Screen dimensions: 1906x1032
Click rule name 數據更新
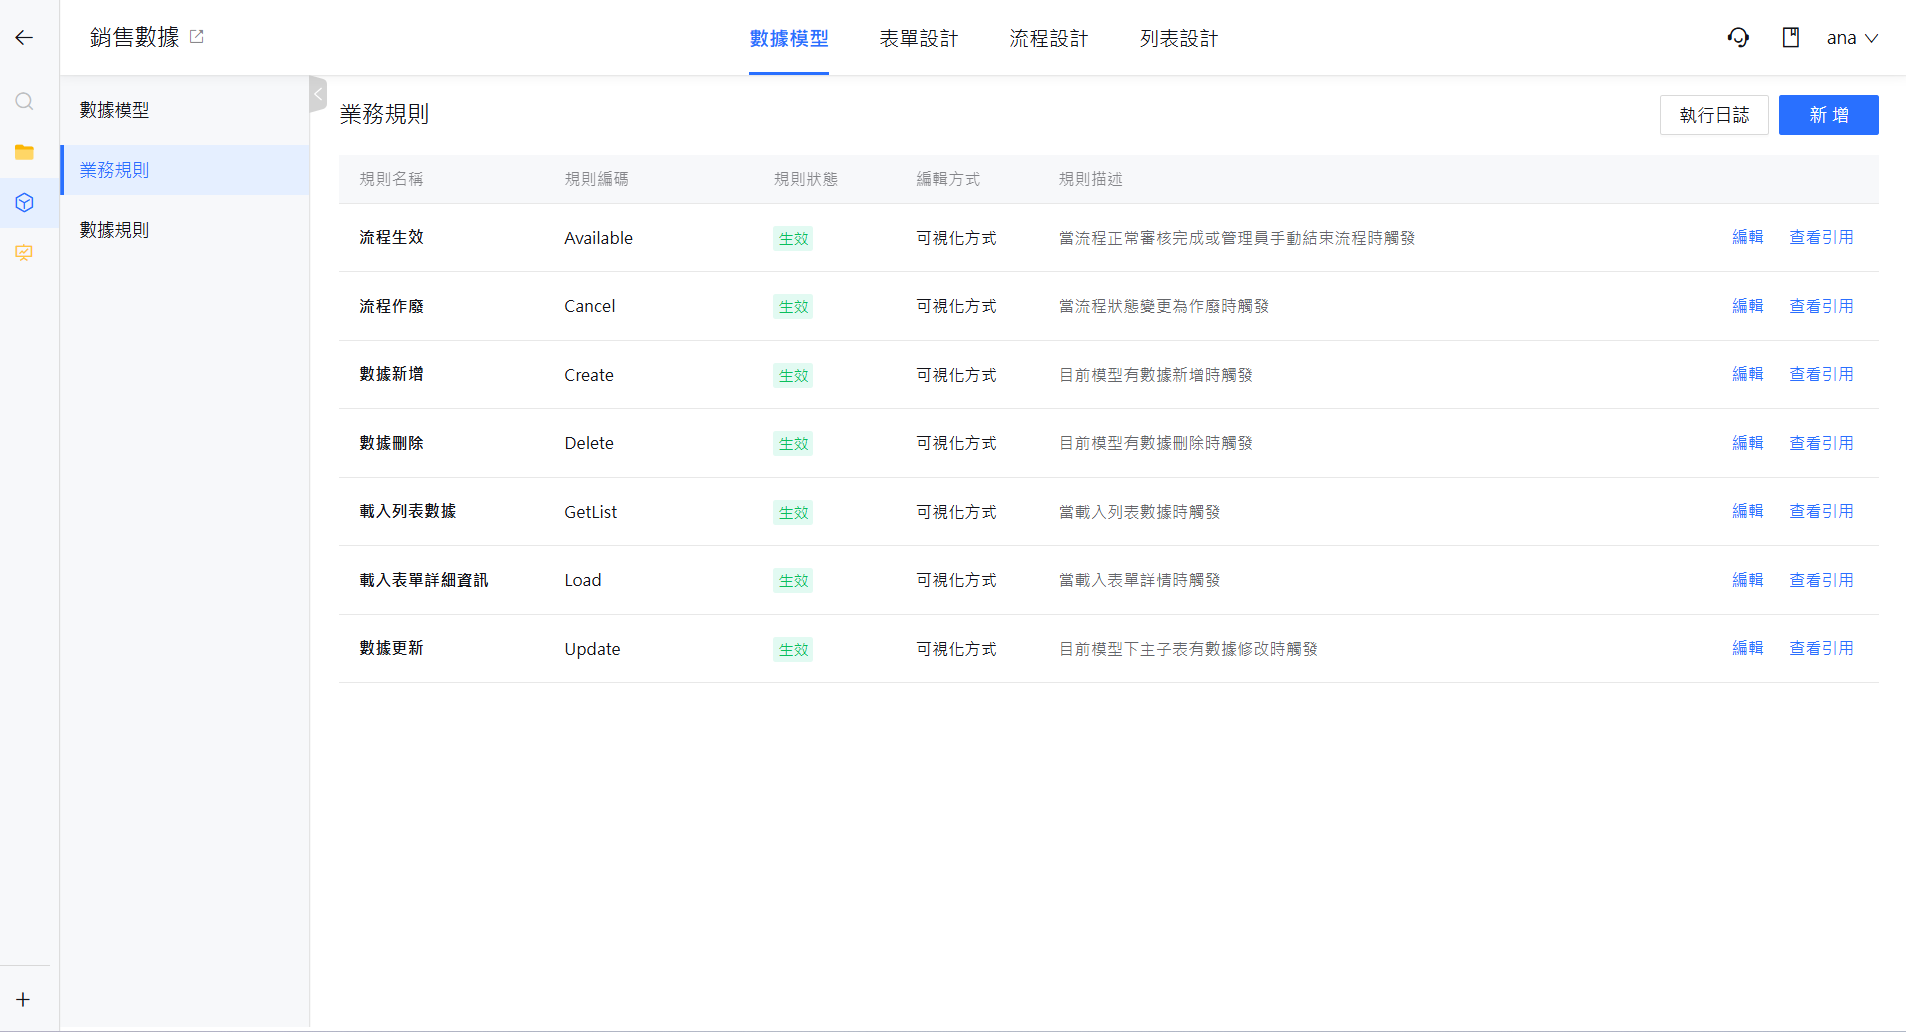pyautogui.click(x=392, y=648)
